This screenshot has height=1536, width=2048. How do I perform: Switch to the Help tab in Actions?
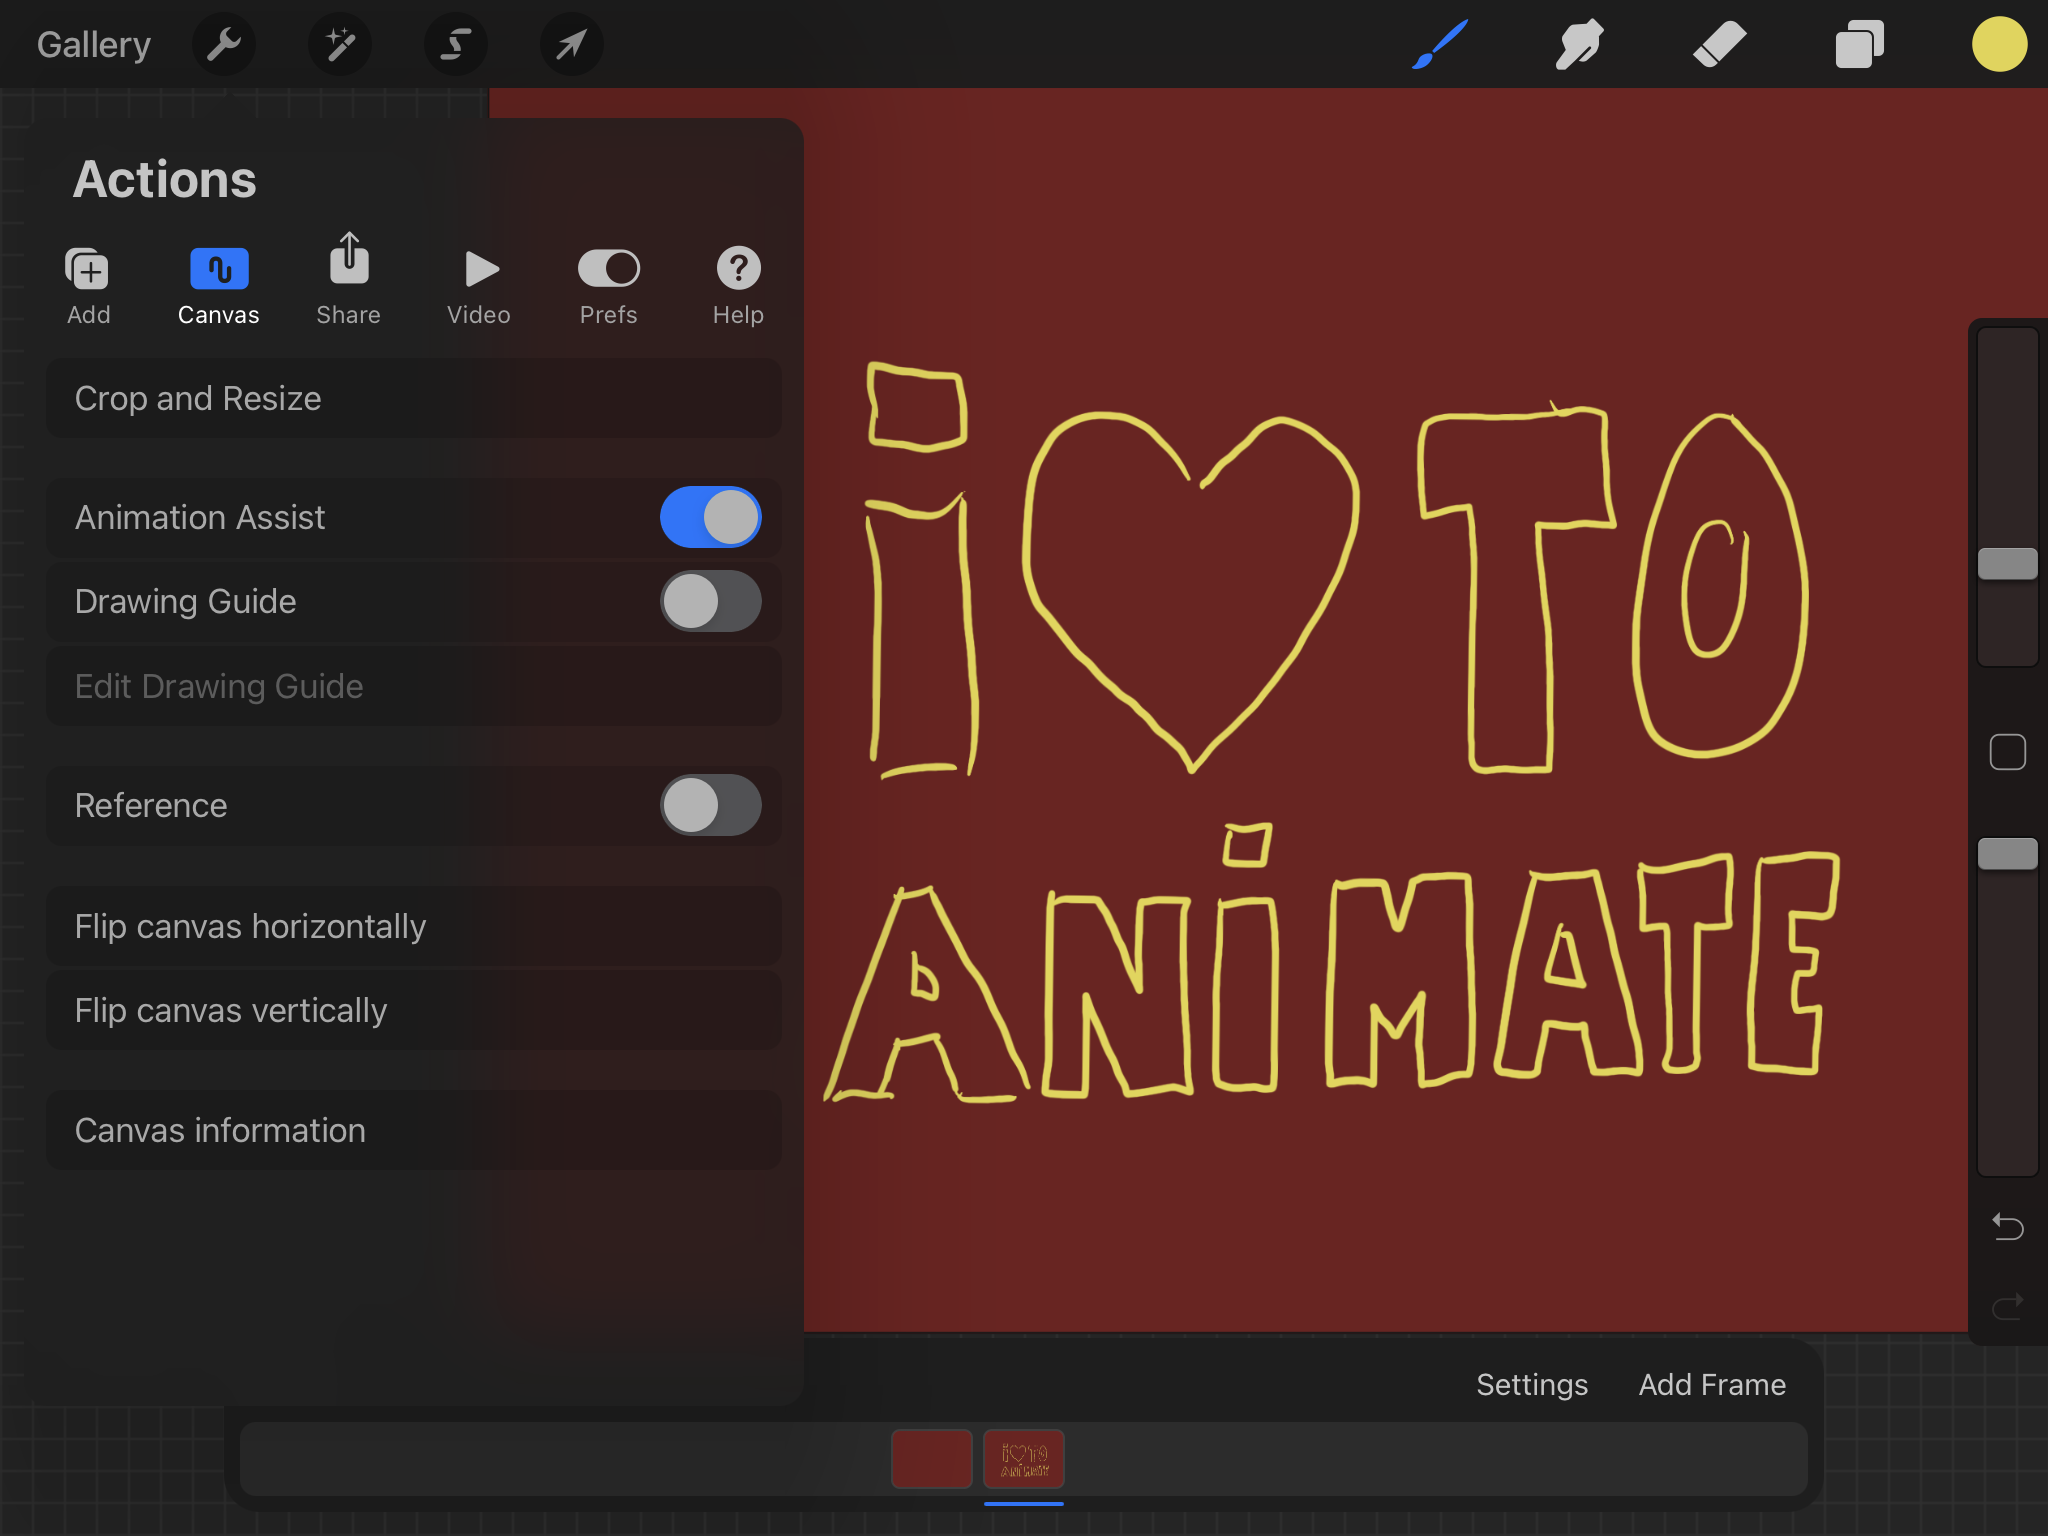739,287
